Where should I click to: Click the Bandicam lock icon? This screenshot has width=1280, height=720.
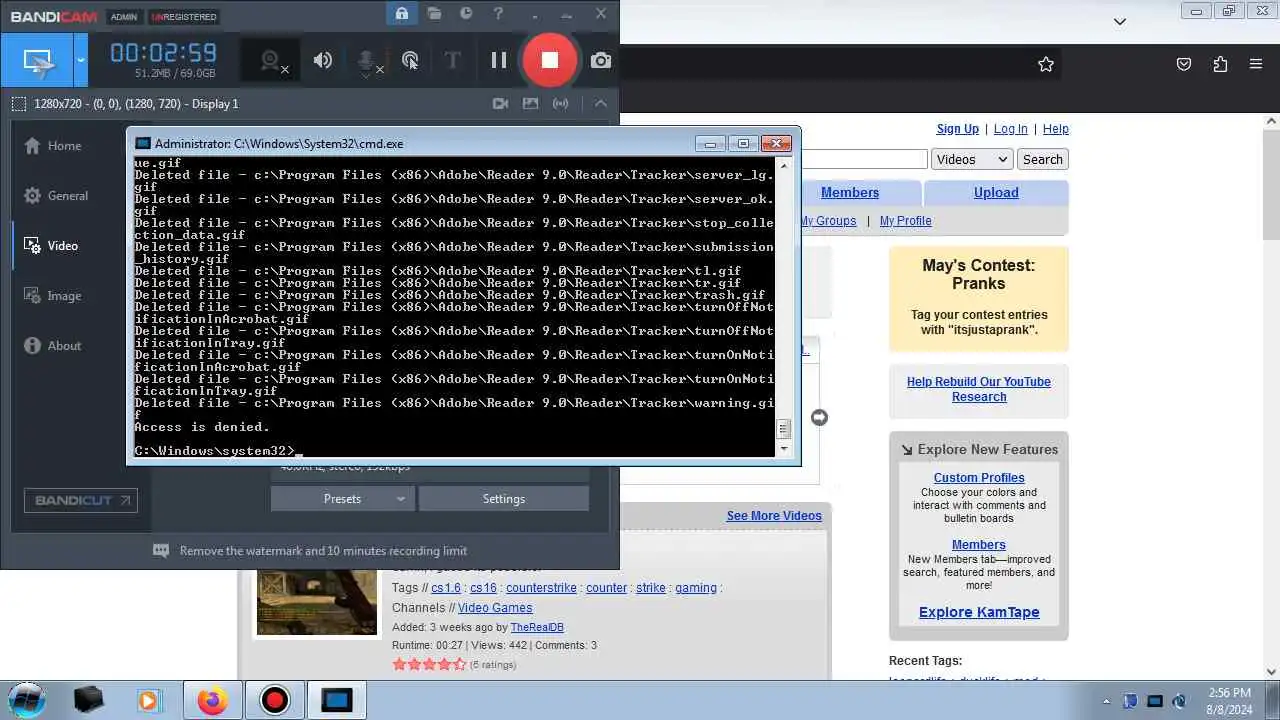point(401,14)
